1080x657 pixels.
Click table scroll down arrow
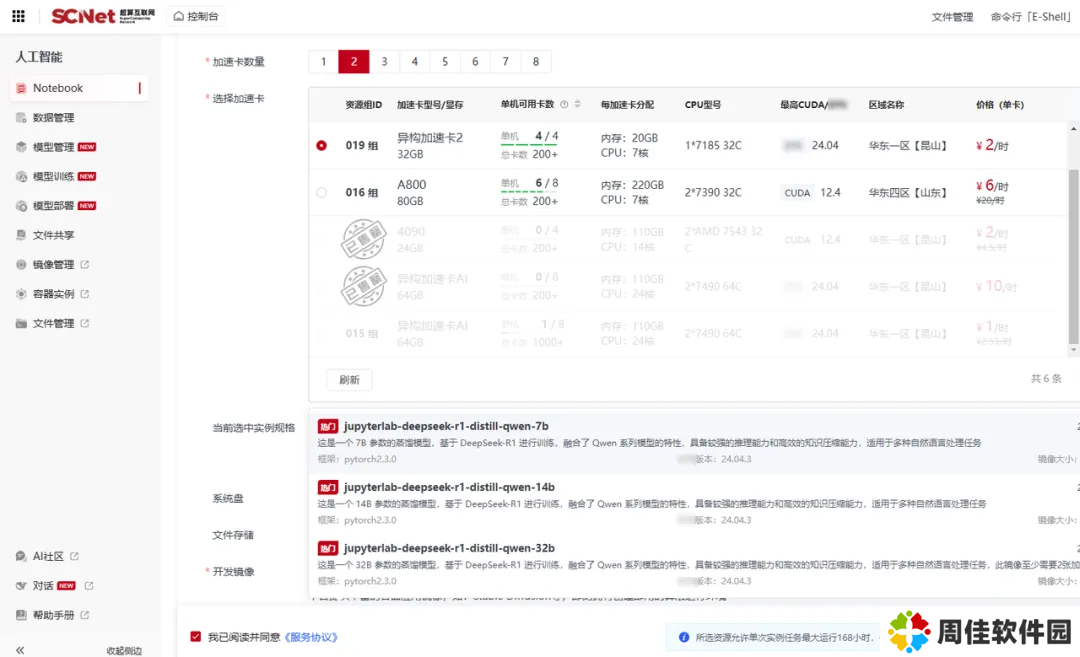click(1073, 350)
